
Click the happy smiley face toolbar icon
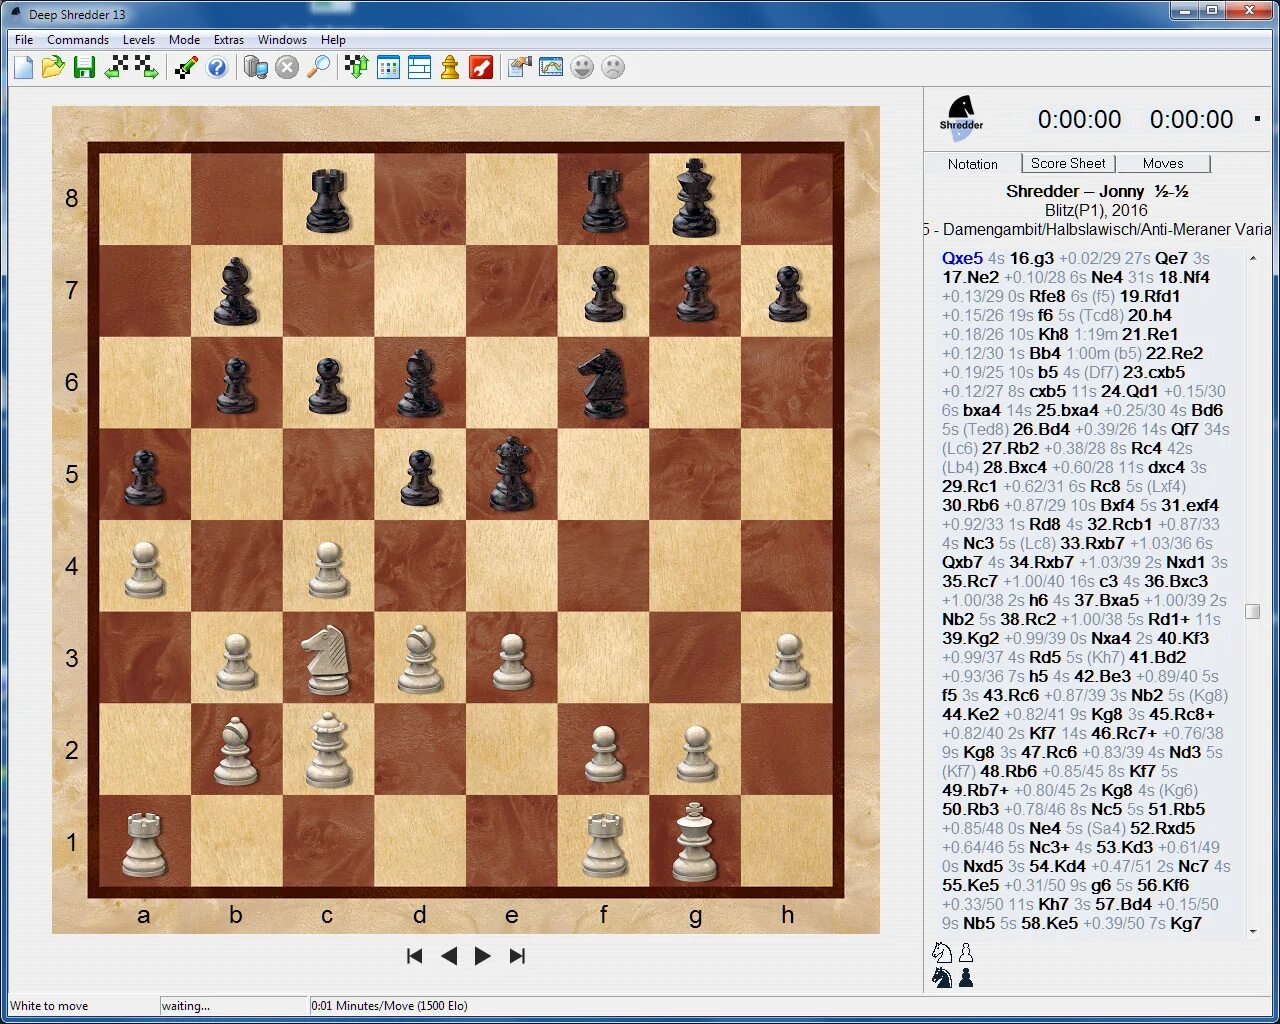pos(581,67)
